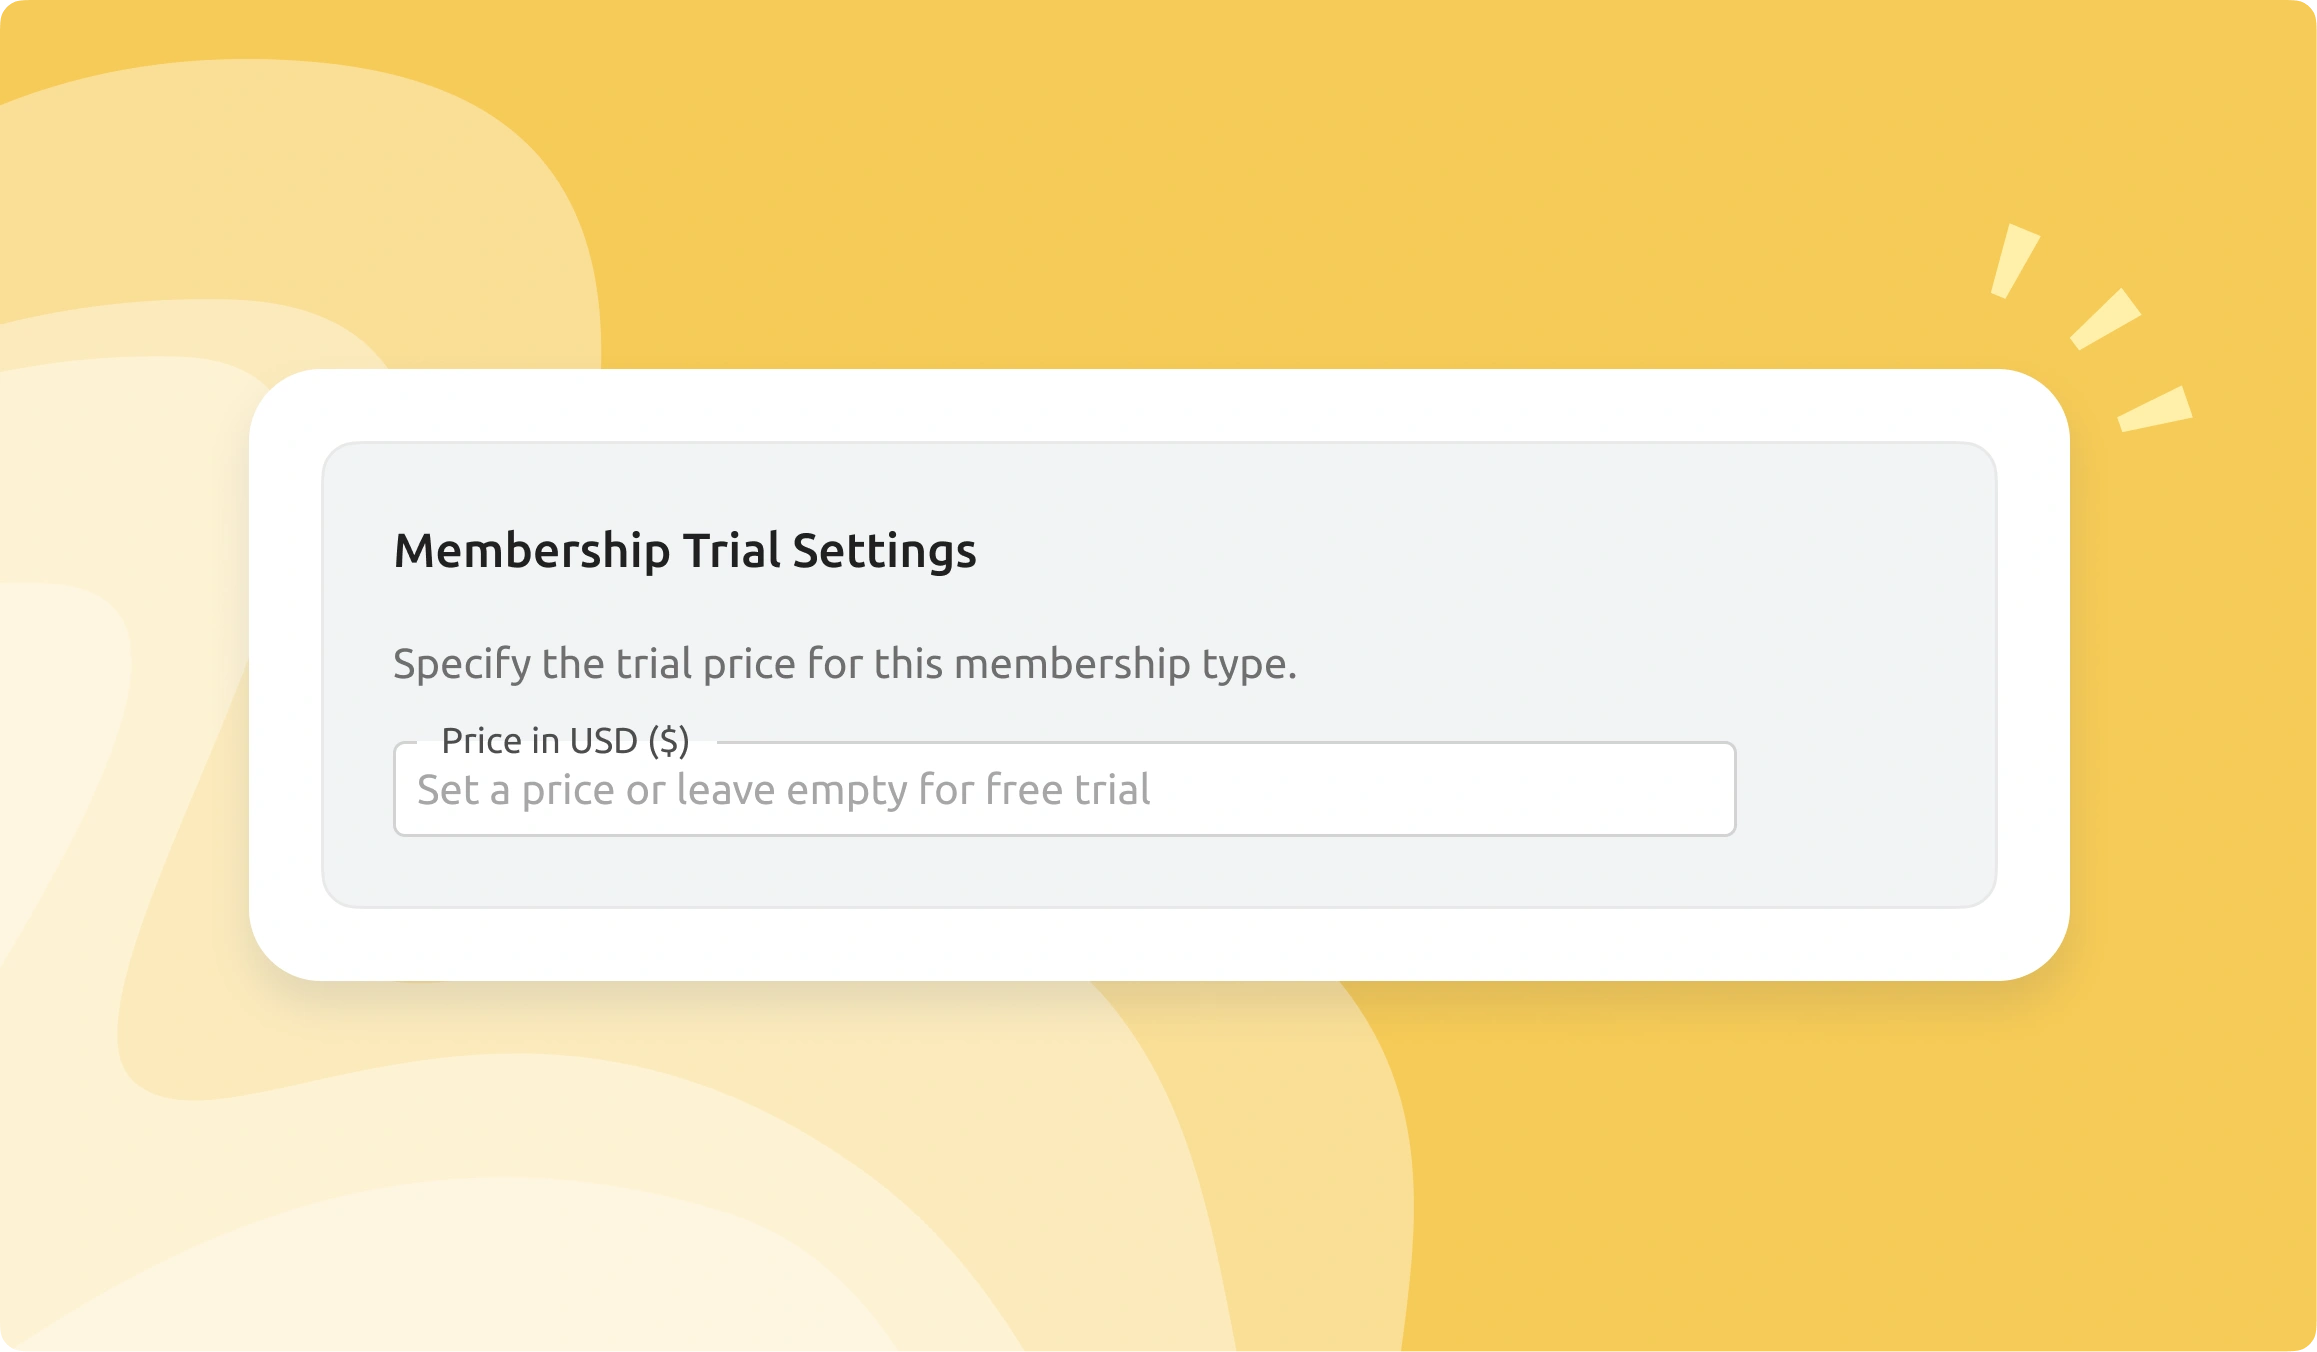2317x1352 pixels.
Task: Click the "Membership Trial Settings" heading
Action: [684, 551]
